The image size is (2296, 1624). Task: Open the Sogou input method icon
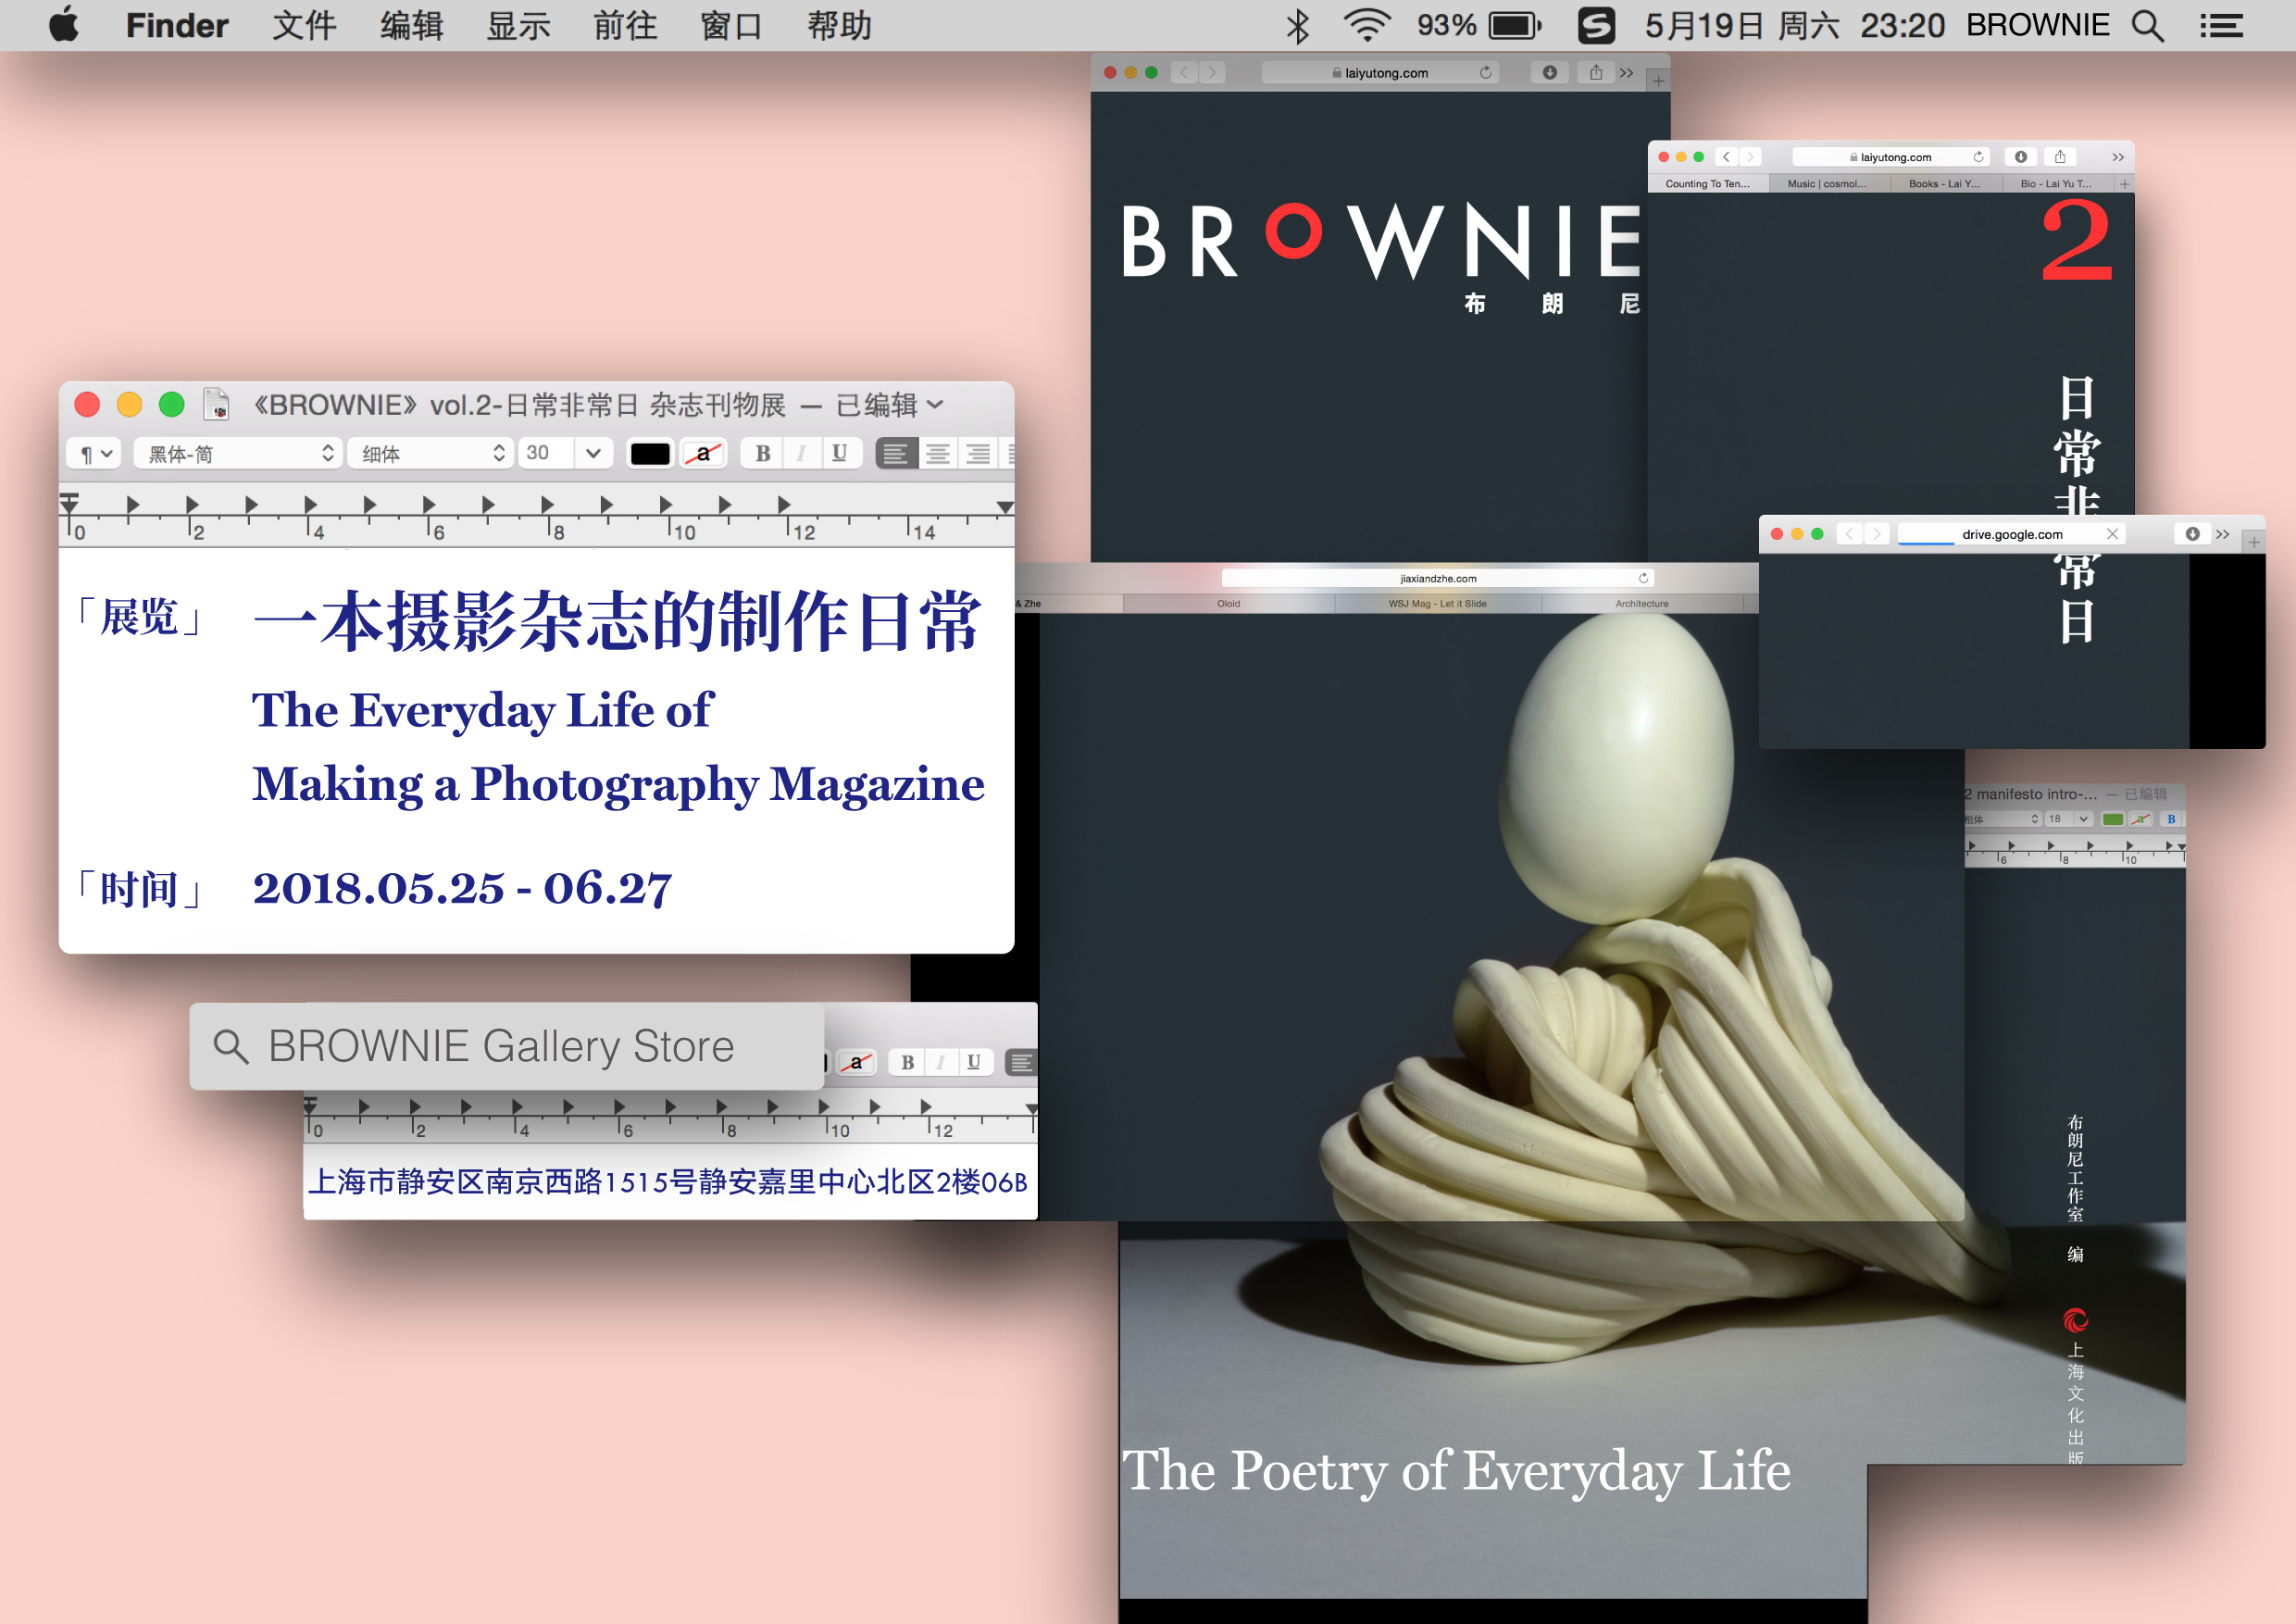point(1596,25)
